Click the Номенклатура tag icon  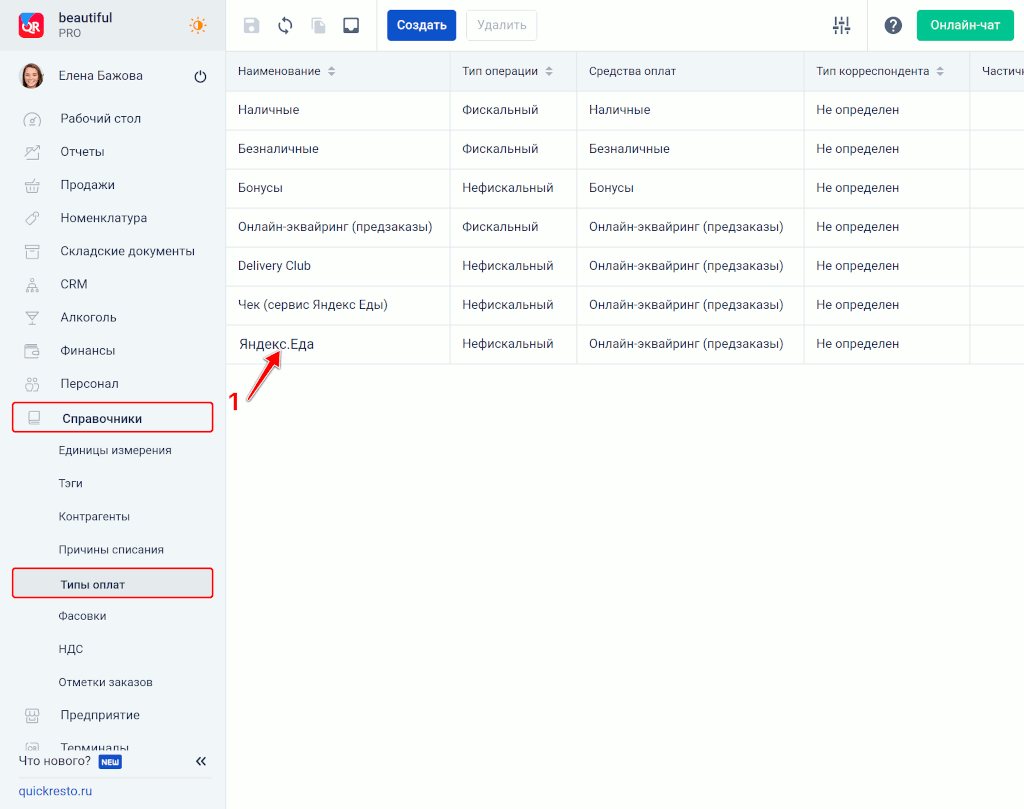(x=32, y=218)
